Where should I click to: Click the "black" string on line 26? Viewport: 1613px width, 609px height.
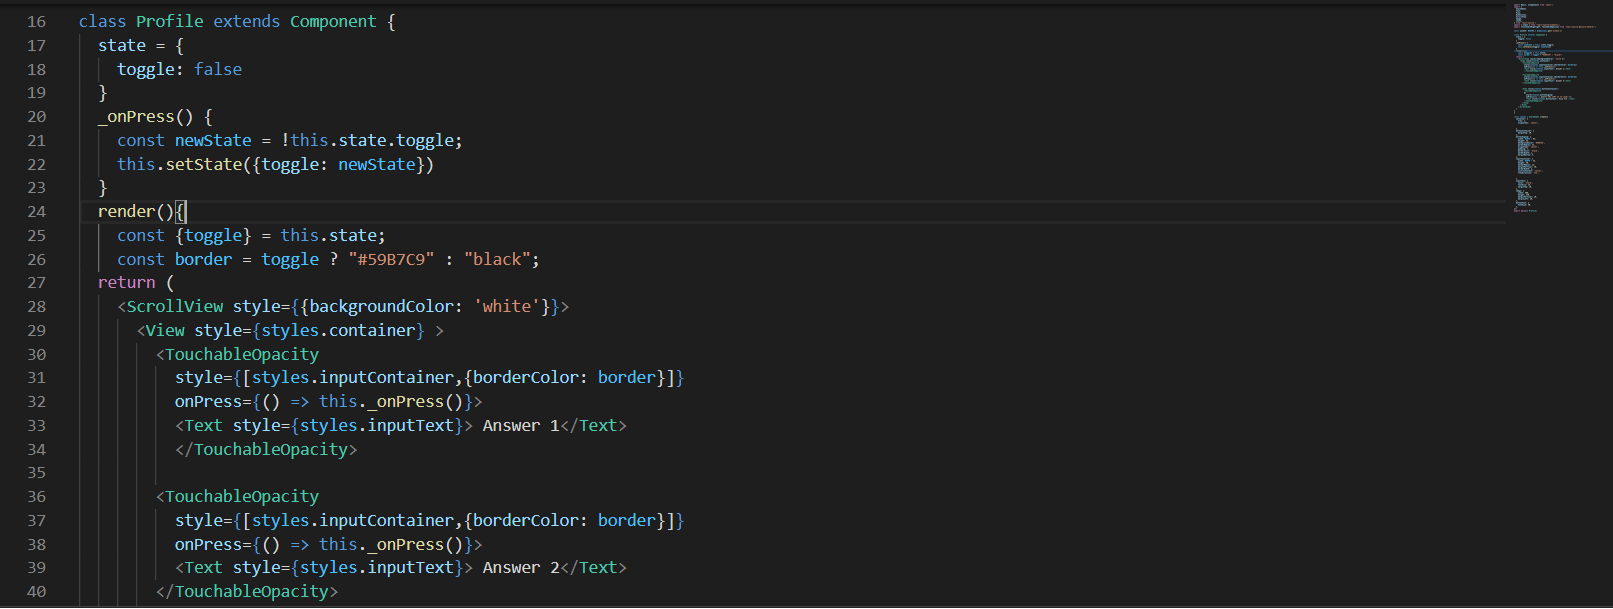tap(497, 259)
